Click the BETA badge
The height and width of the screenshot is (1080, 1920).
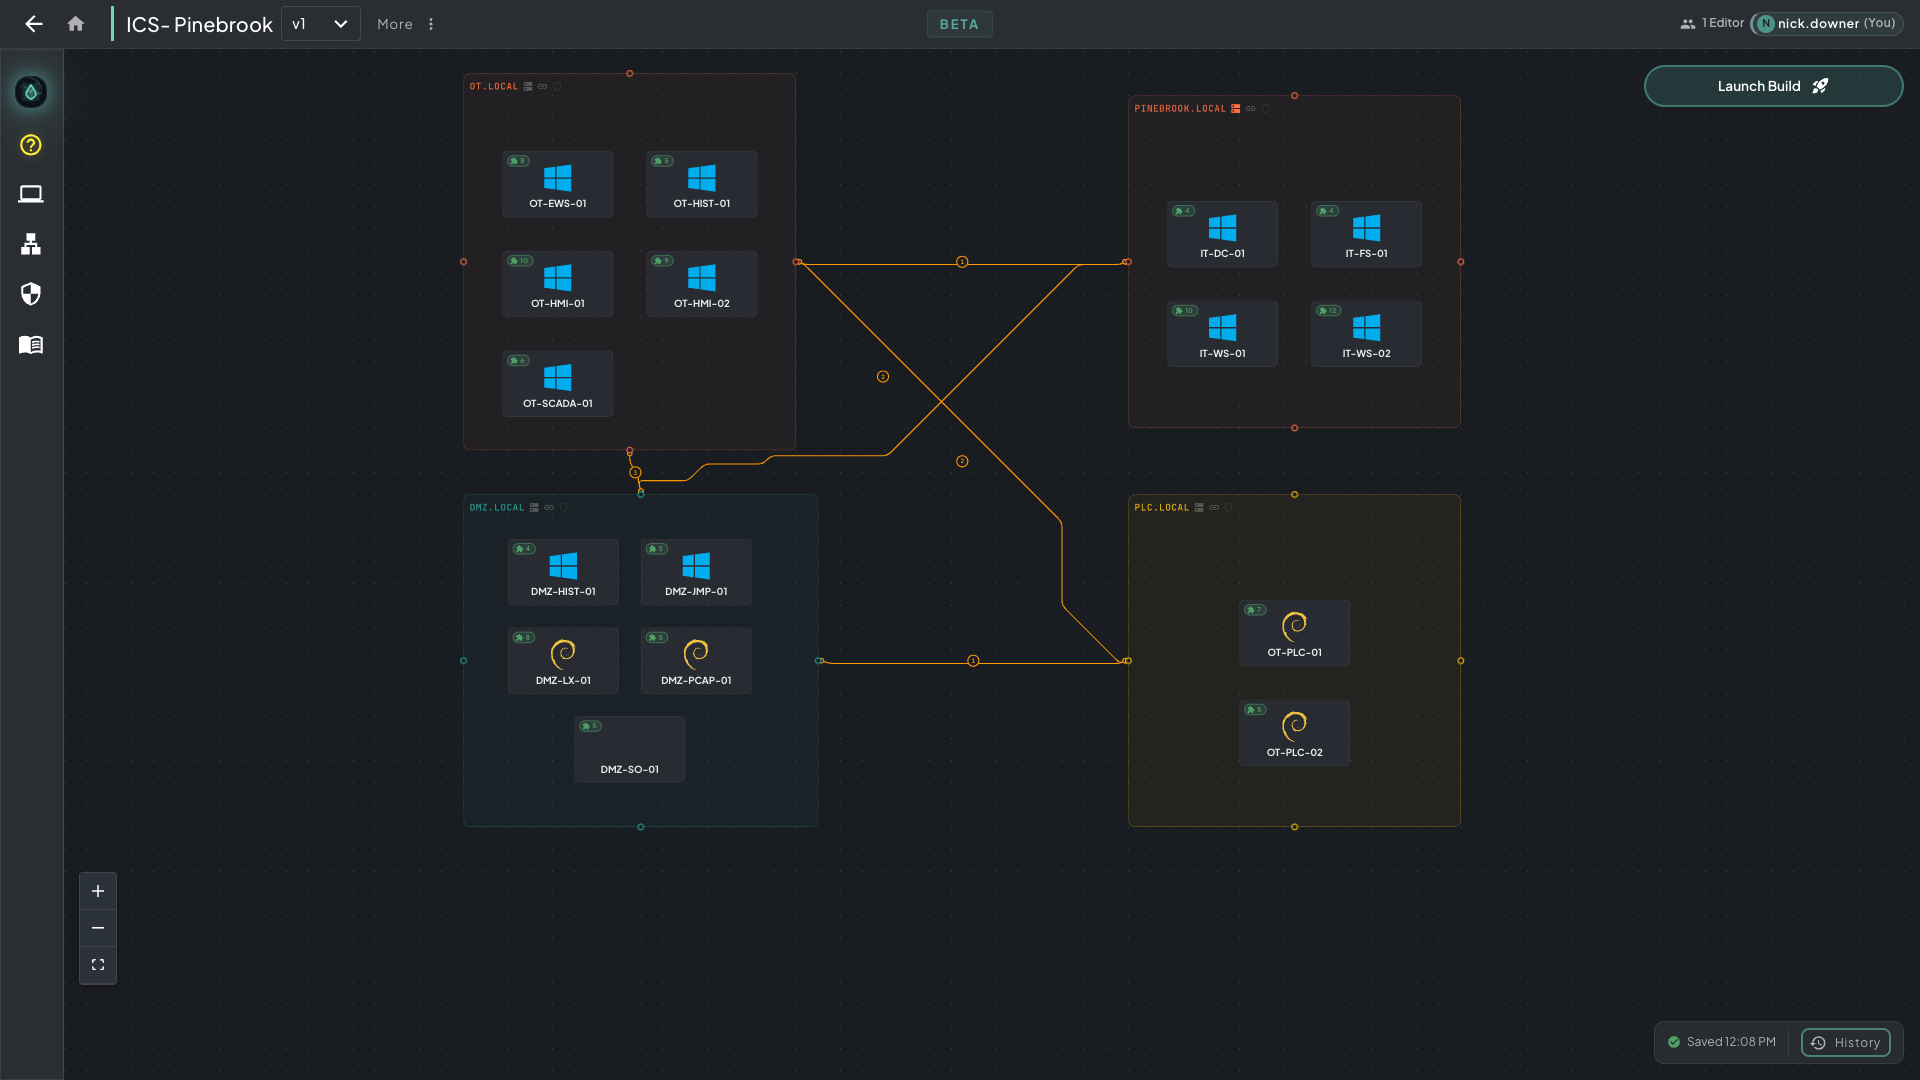coord(959,24)
